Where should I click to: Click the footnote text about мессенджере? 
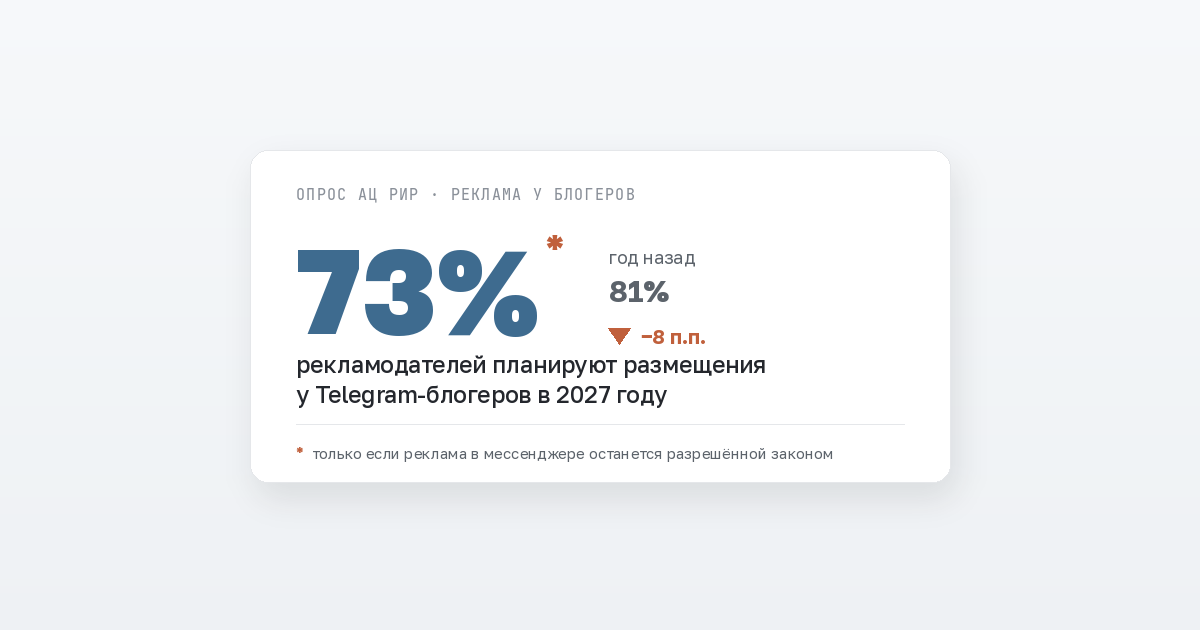coord(573,454)
